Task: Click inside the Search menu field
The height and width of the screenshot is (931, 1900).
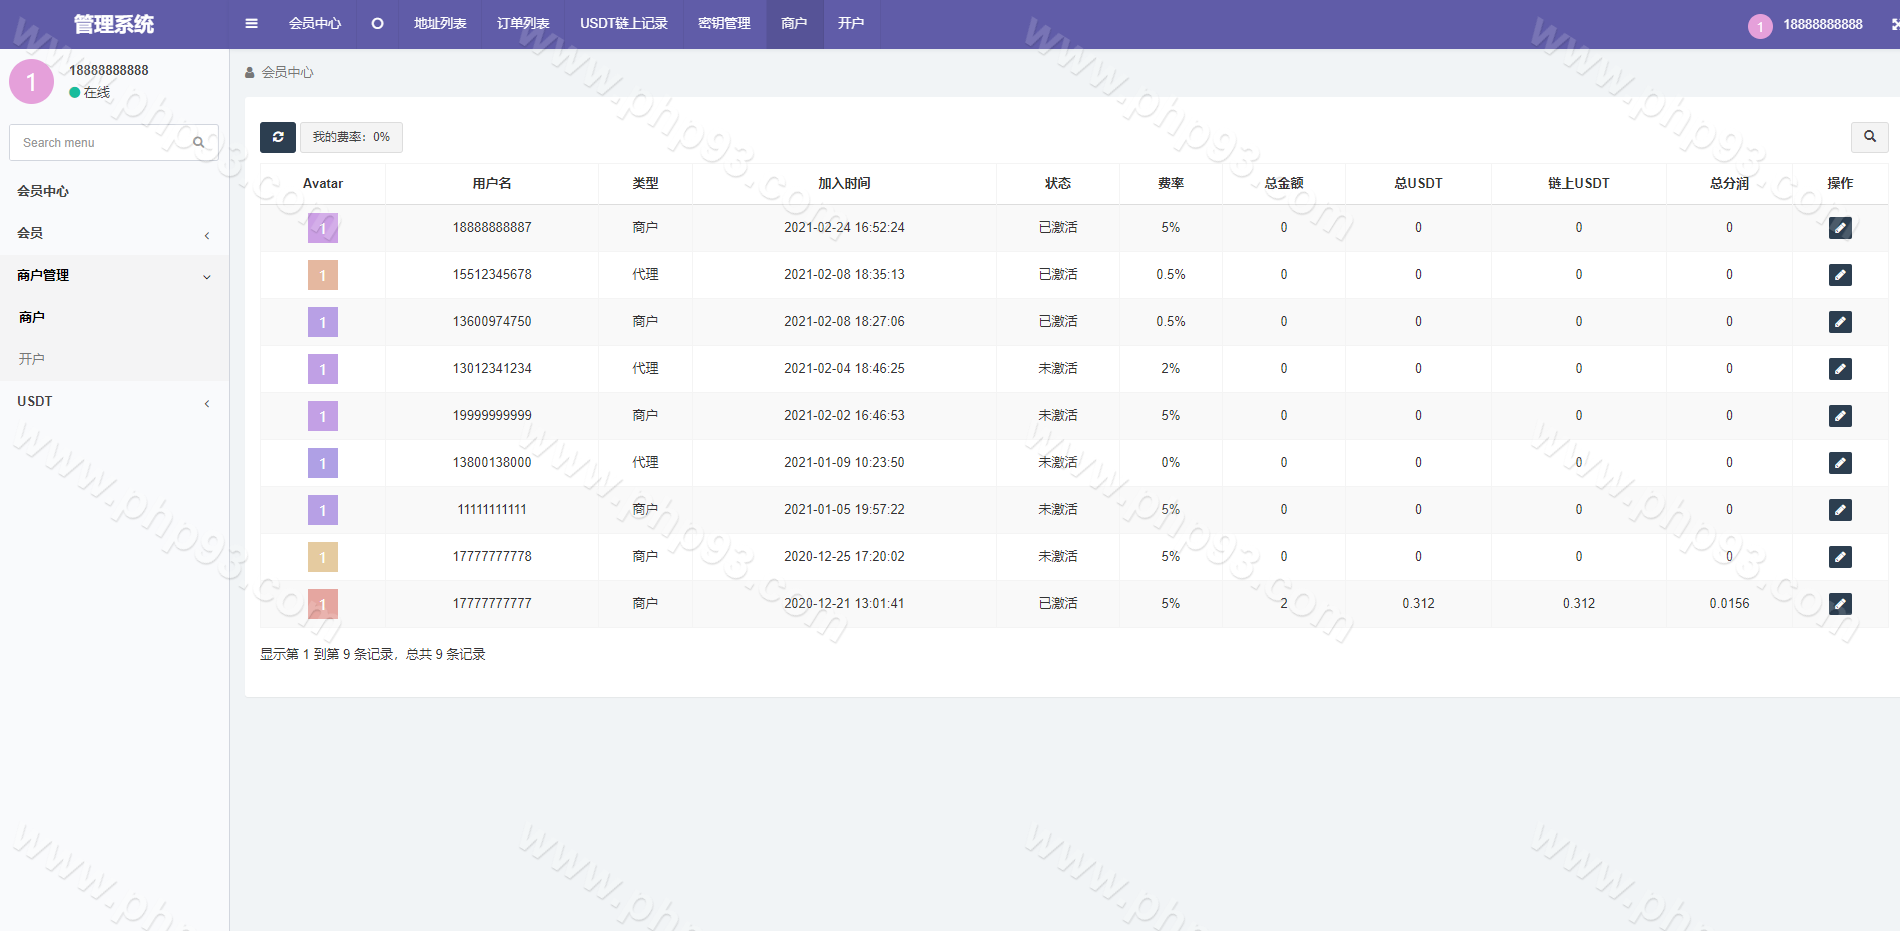Action: click(100, 143)
